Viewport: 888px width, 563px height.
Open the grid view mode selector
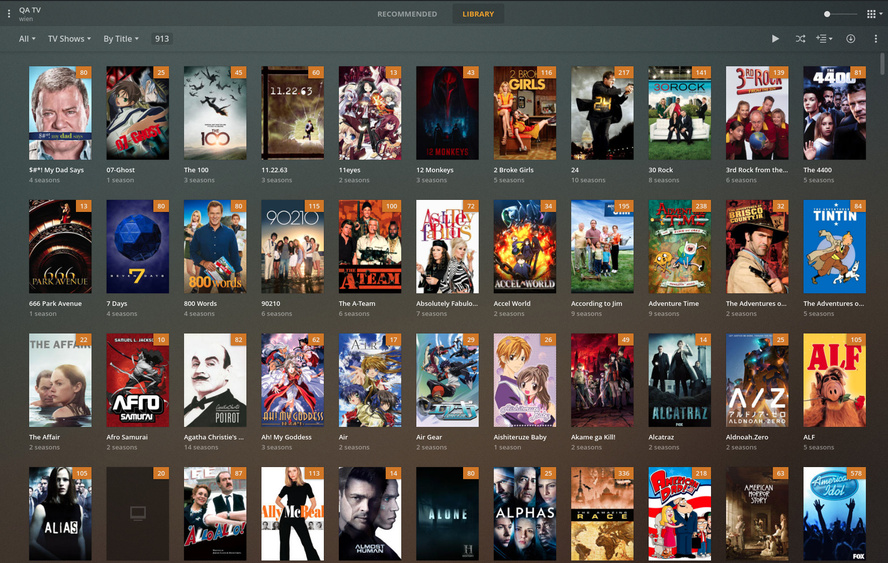[x=874, y=14]
